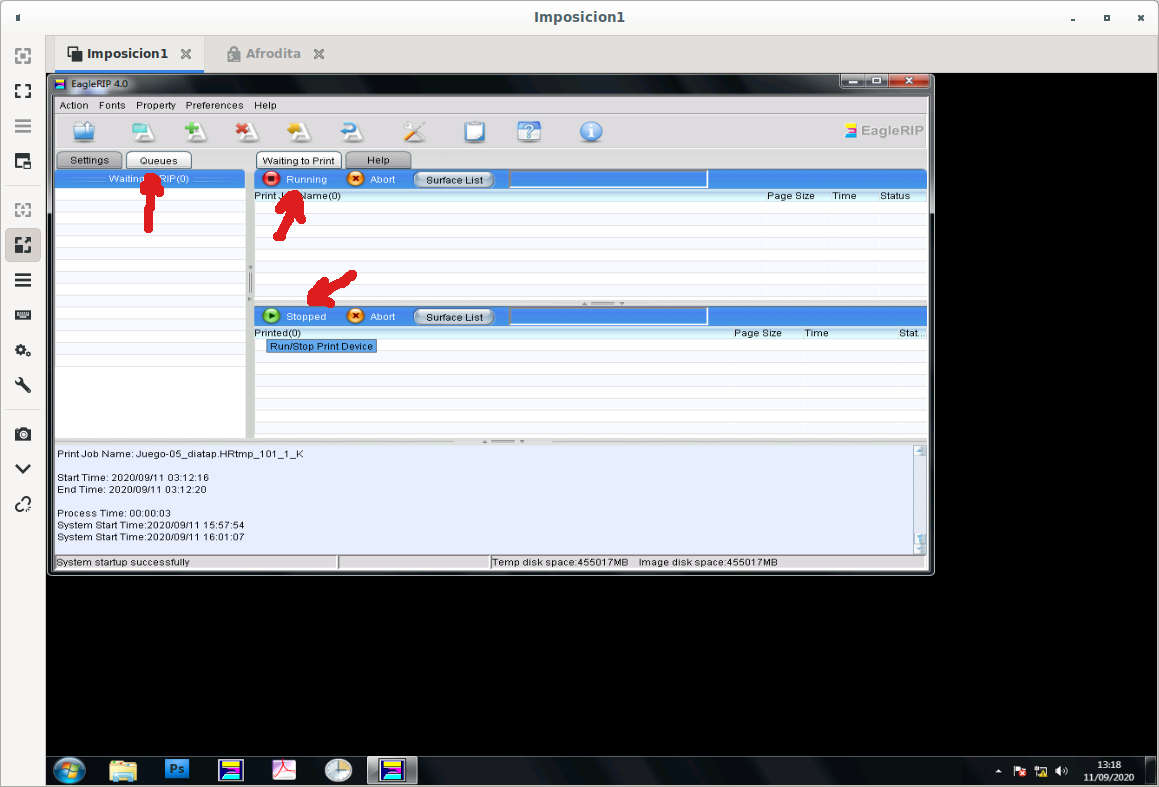Click the wrench icon in left sidebar
Image resolution: width=1159 pixels, height=787 pixels.
[x=22, y=385]
